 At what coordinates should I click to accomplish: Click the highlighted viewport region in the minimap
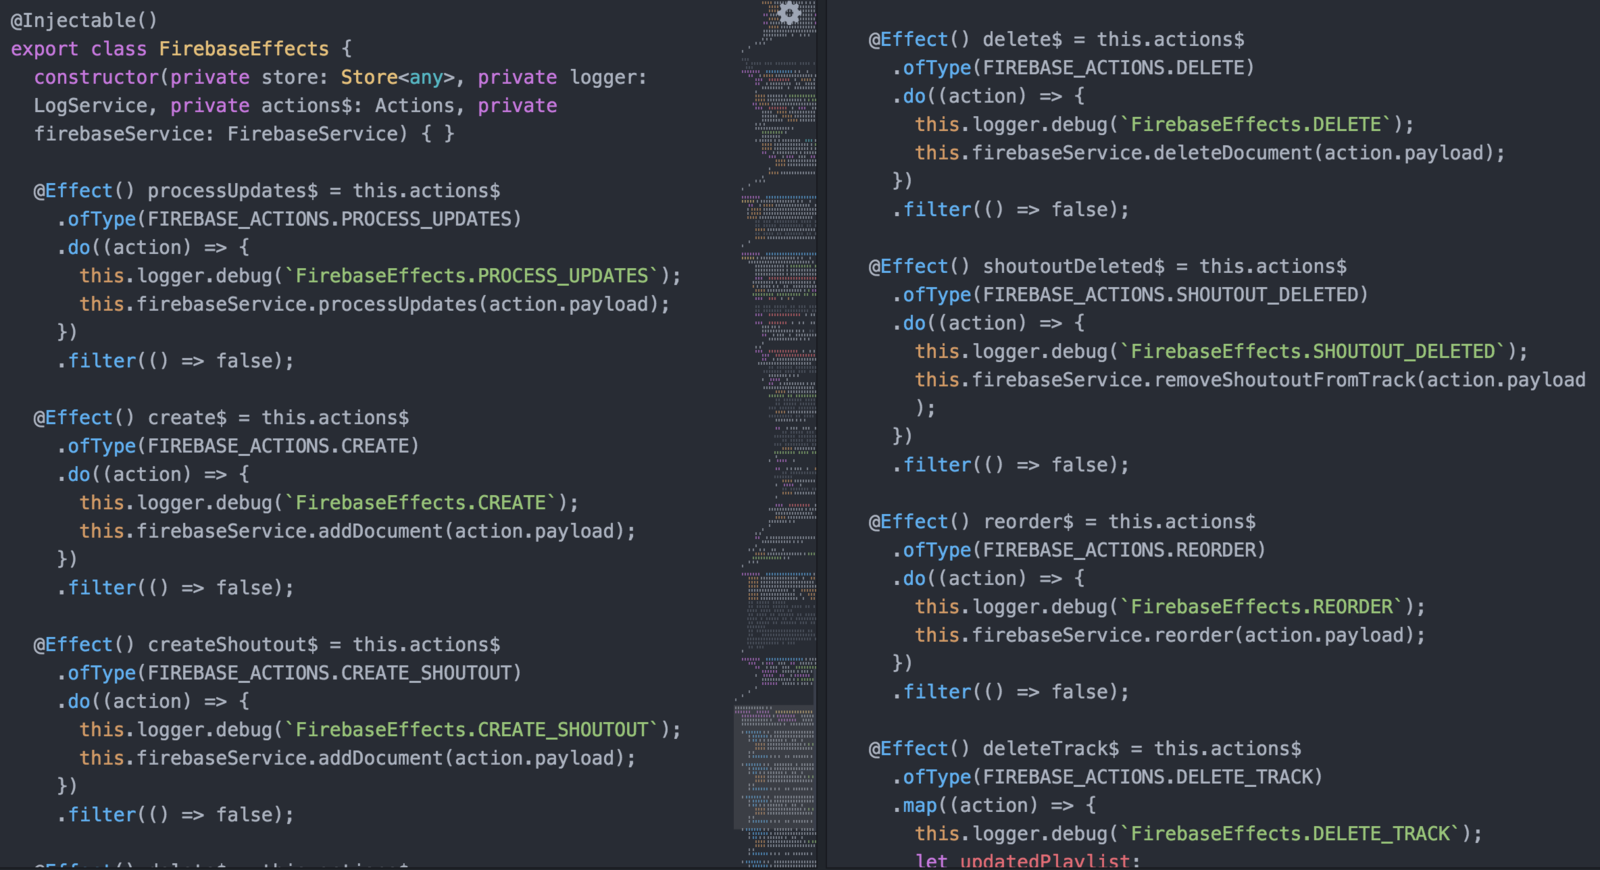pyautogui.click(x=775, y=767)
